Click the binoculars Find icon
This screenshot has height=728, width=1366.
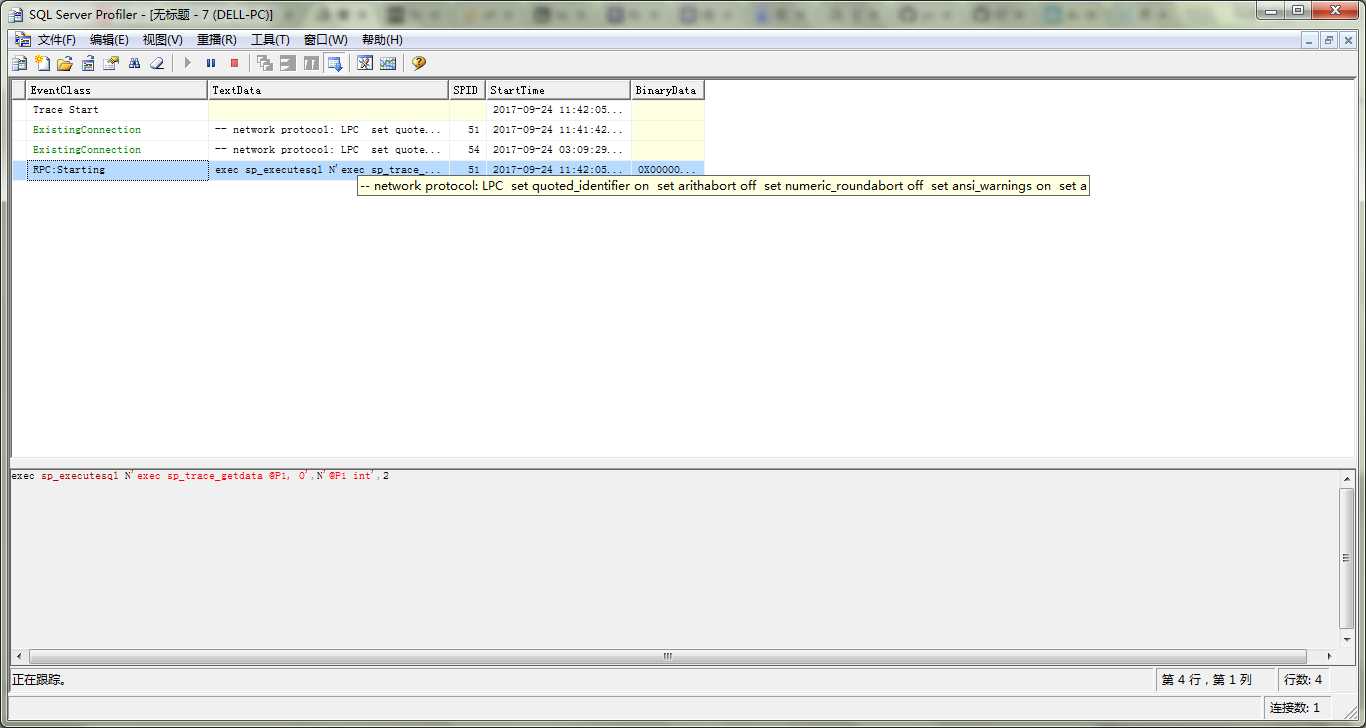pos(134,63)
